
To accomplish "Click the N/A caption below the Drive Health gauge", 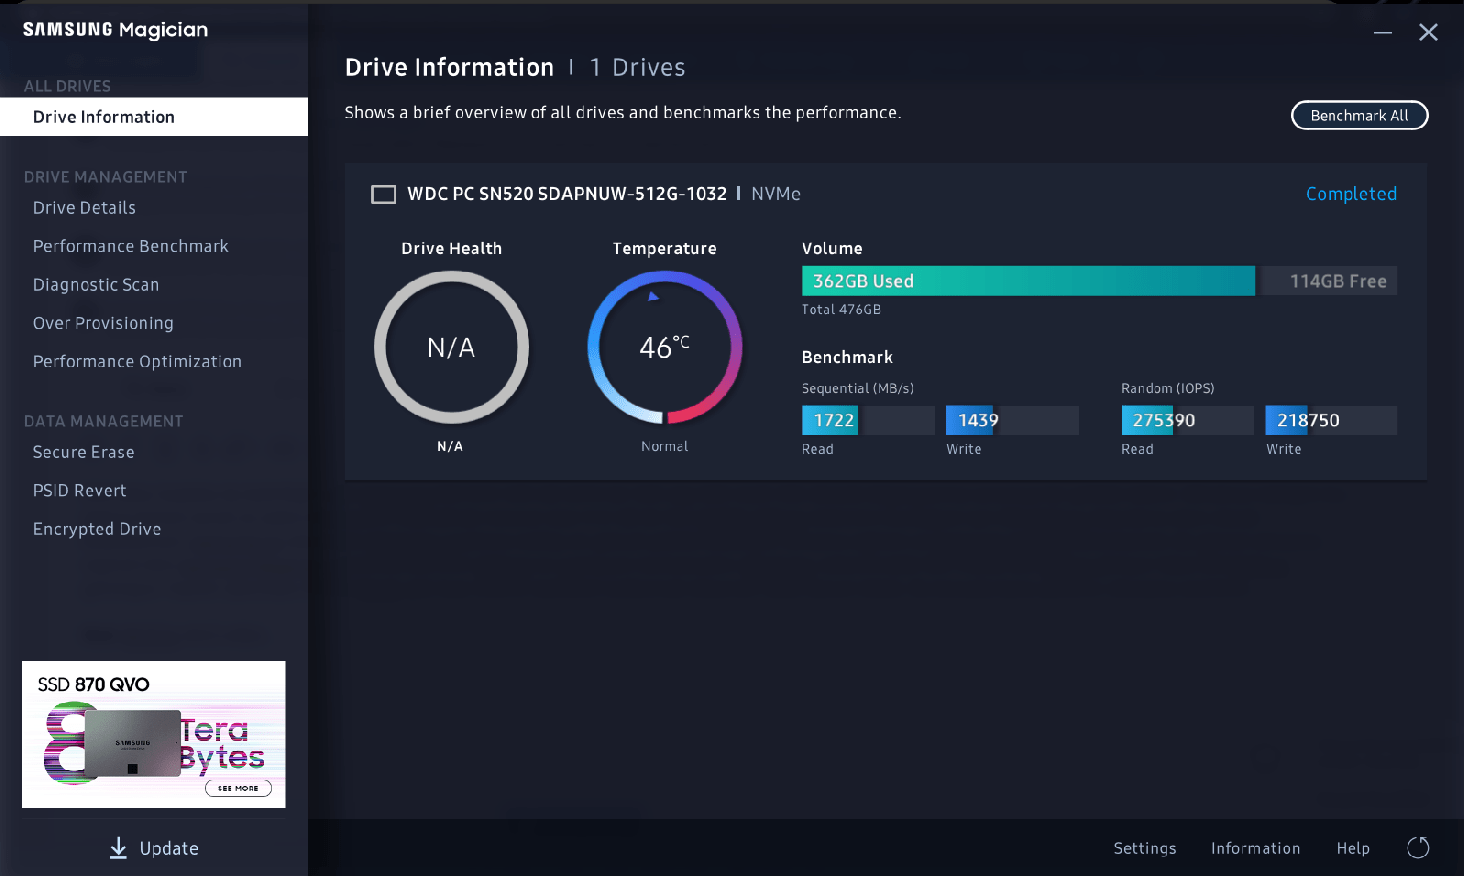I will [450, 446].
